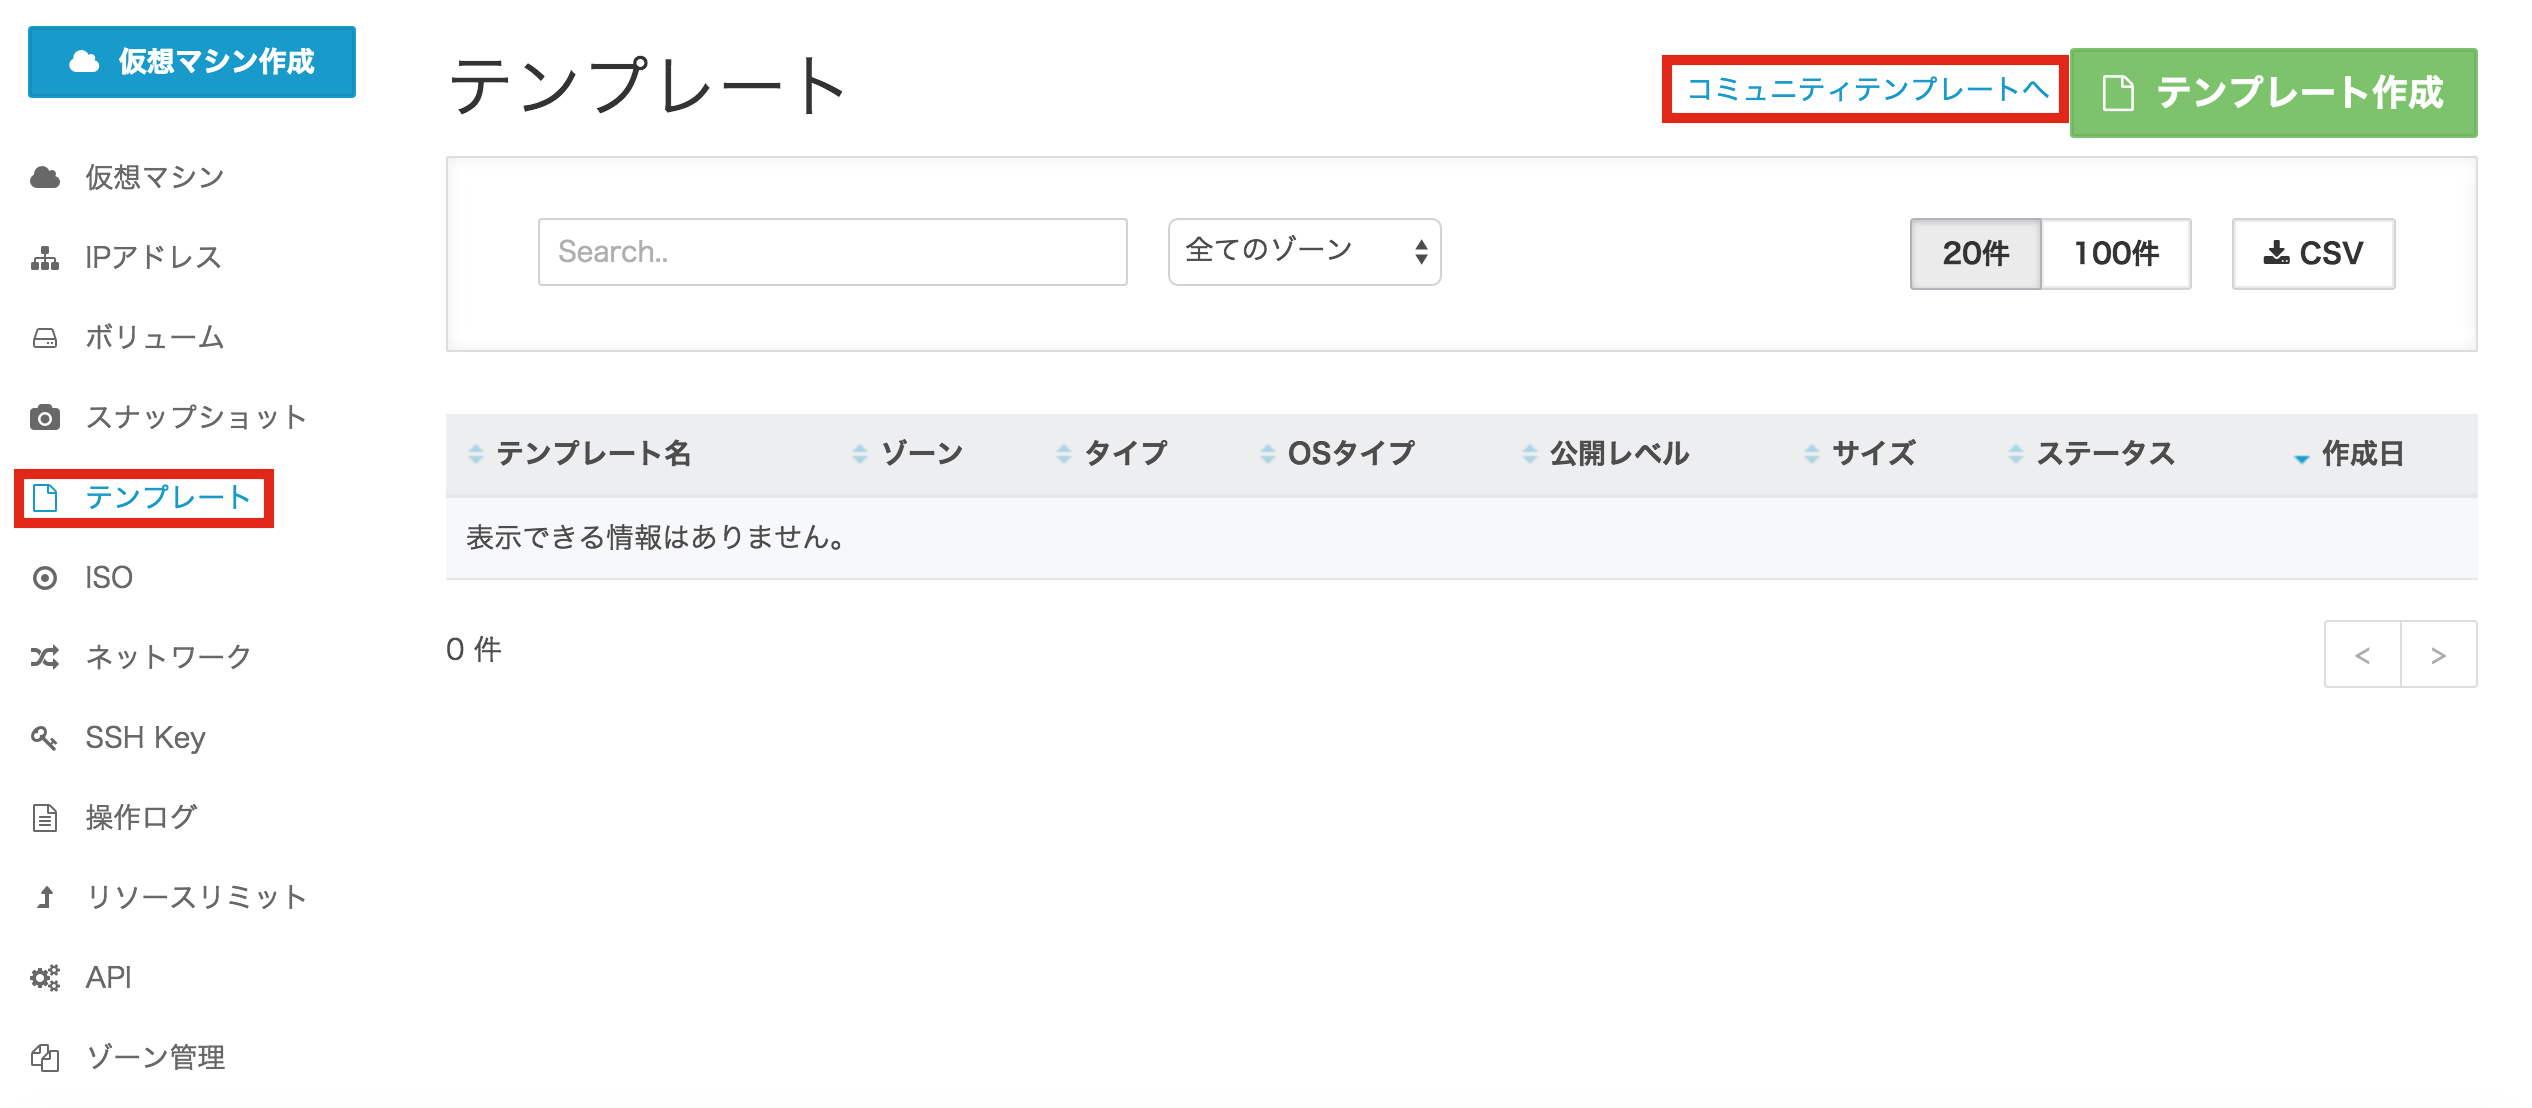Image resolution: width=2532 pixels, height=1108 pixels.
Task: Open リソースリミット in the sidebar
Action: pos(196,897)
